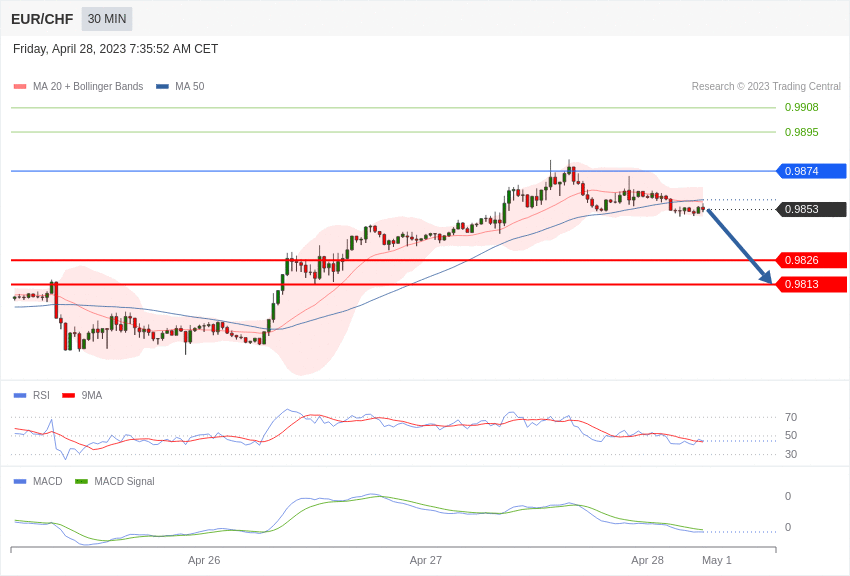Click the Apr 27 date axis label
850x576 pixels.
pos(425,560)
